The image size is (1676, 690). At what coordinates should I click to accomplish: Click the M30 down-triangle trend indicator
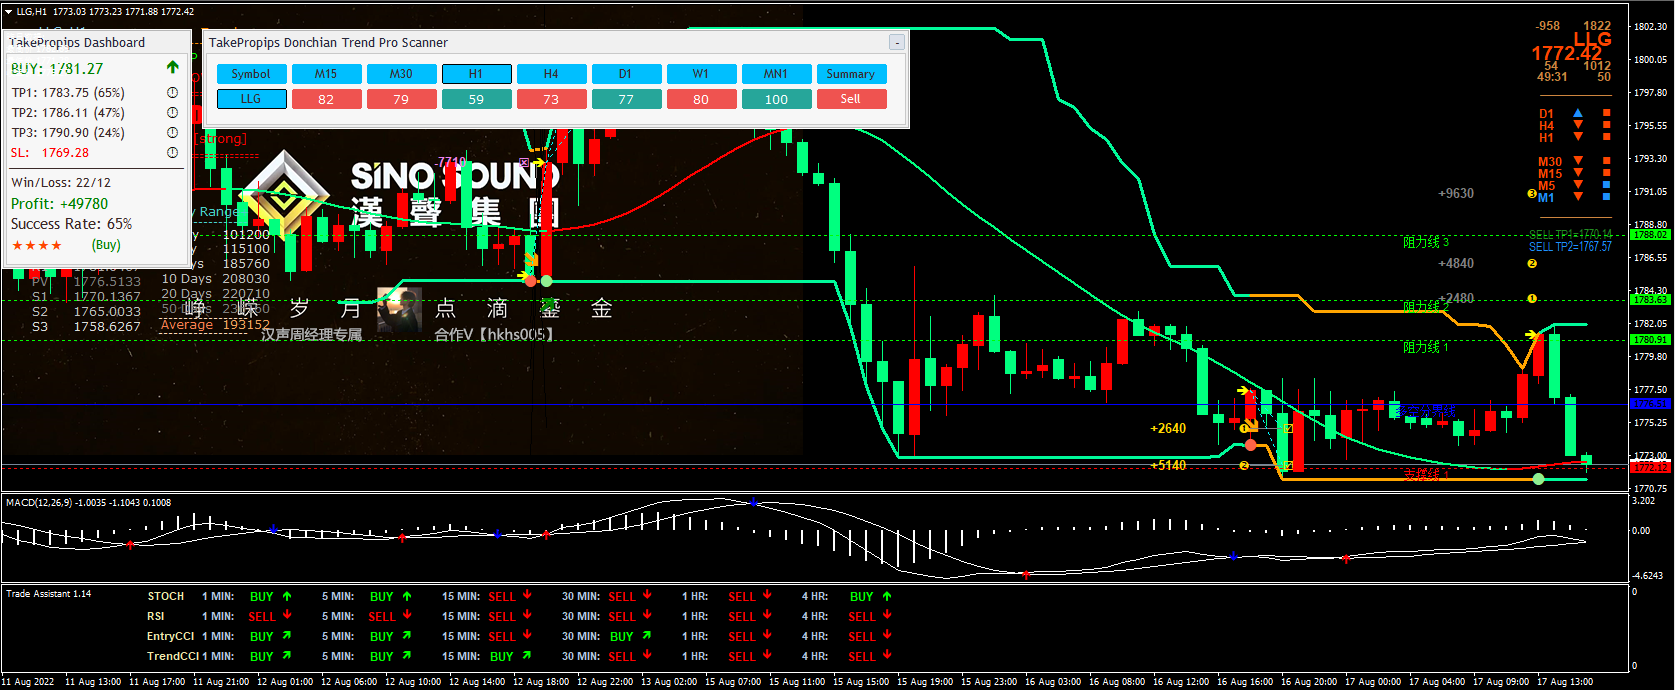1578,160
